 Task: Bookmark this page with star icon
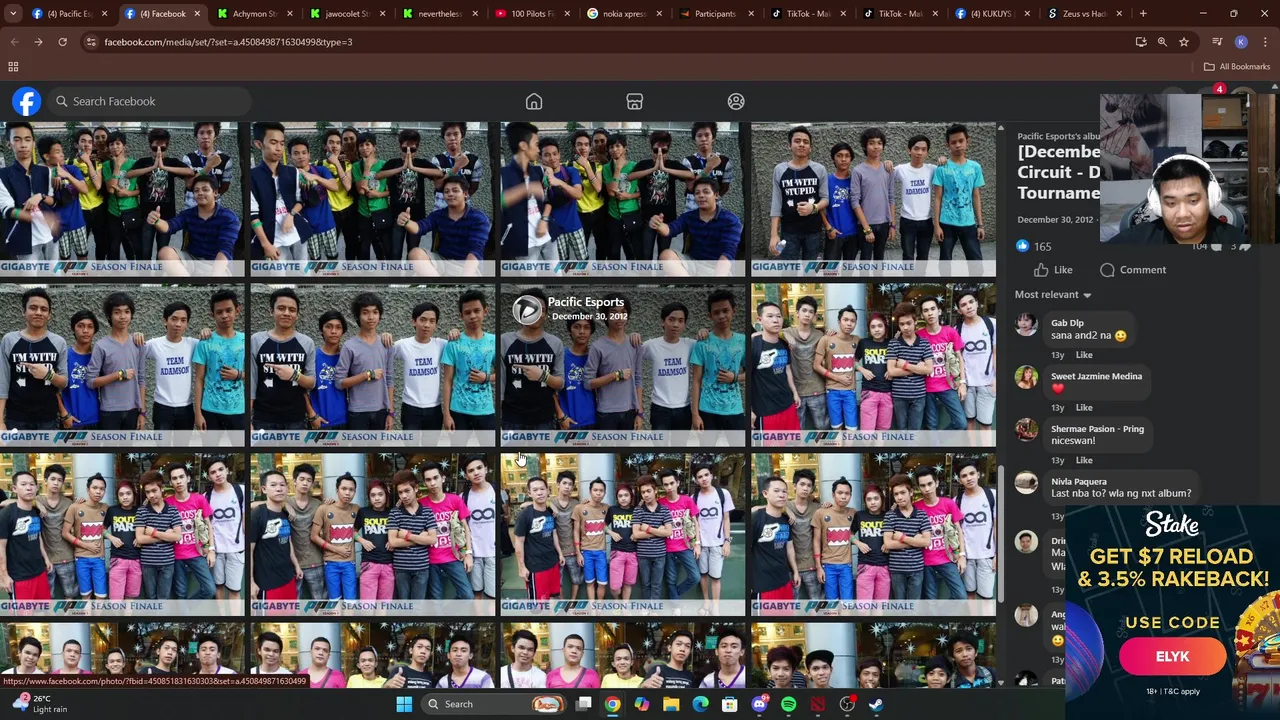pos(1184,42)
